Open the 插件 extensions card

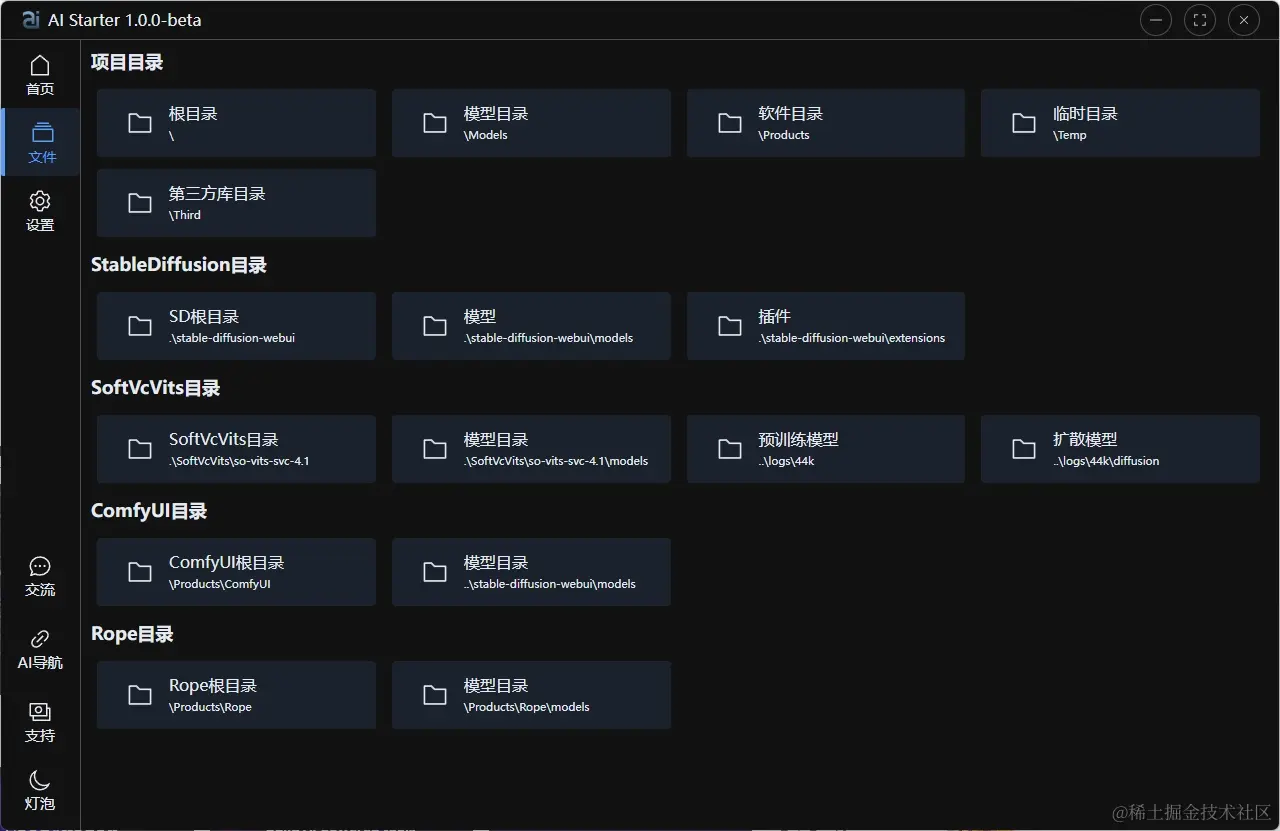tap(826, 326)
